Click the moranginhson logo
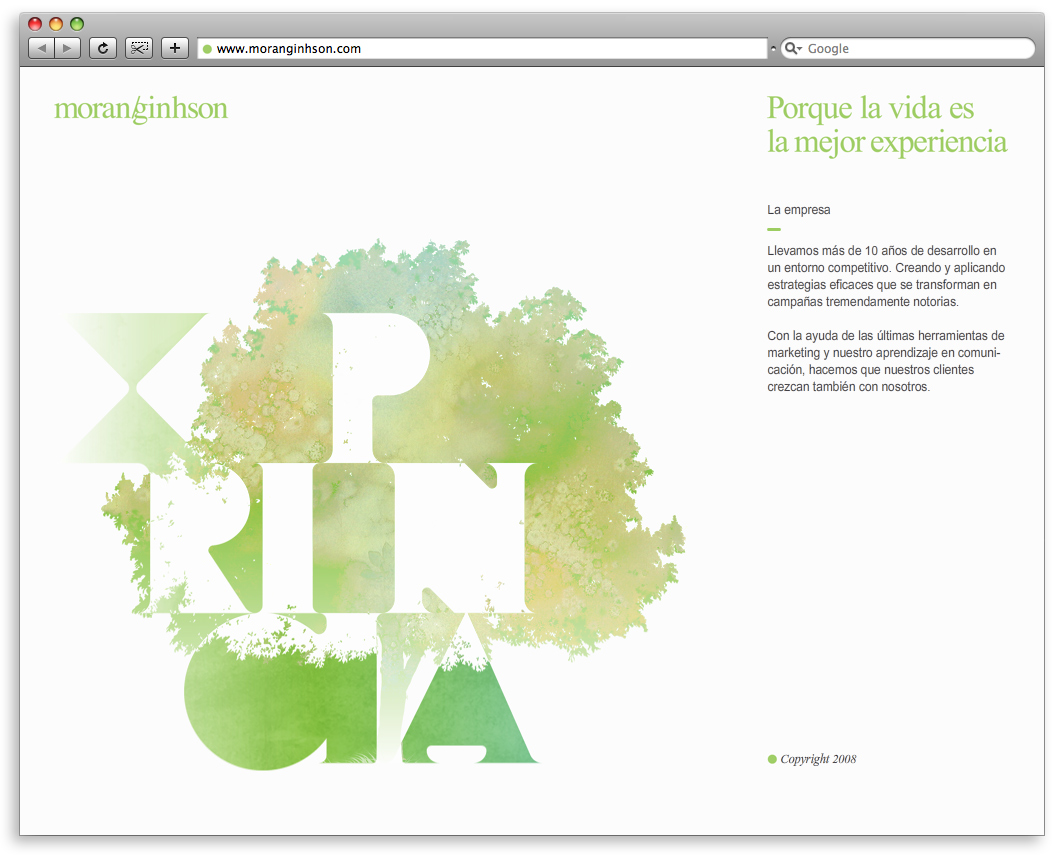The width and height of the screenshot is (1057, 860). click(141, 109)
